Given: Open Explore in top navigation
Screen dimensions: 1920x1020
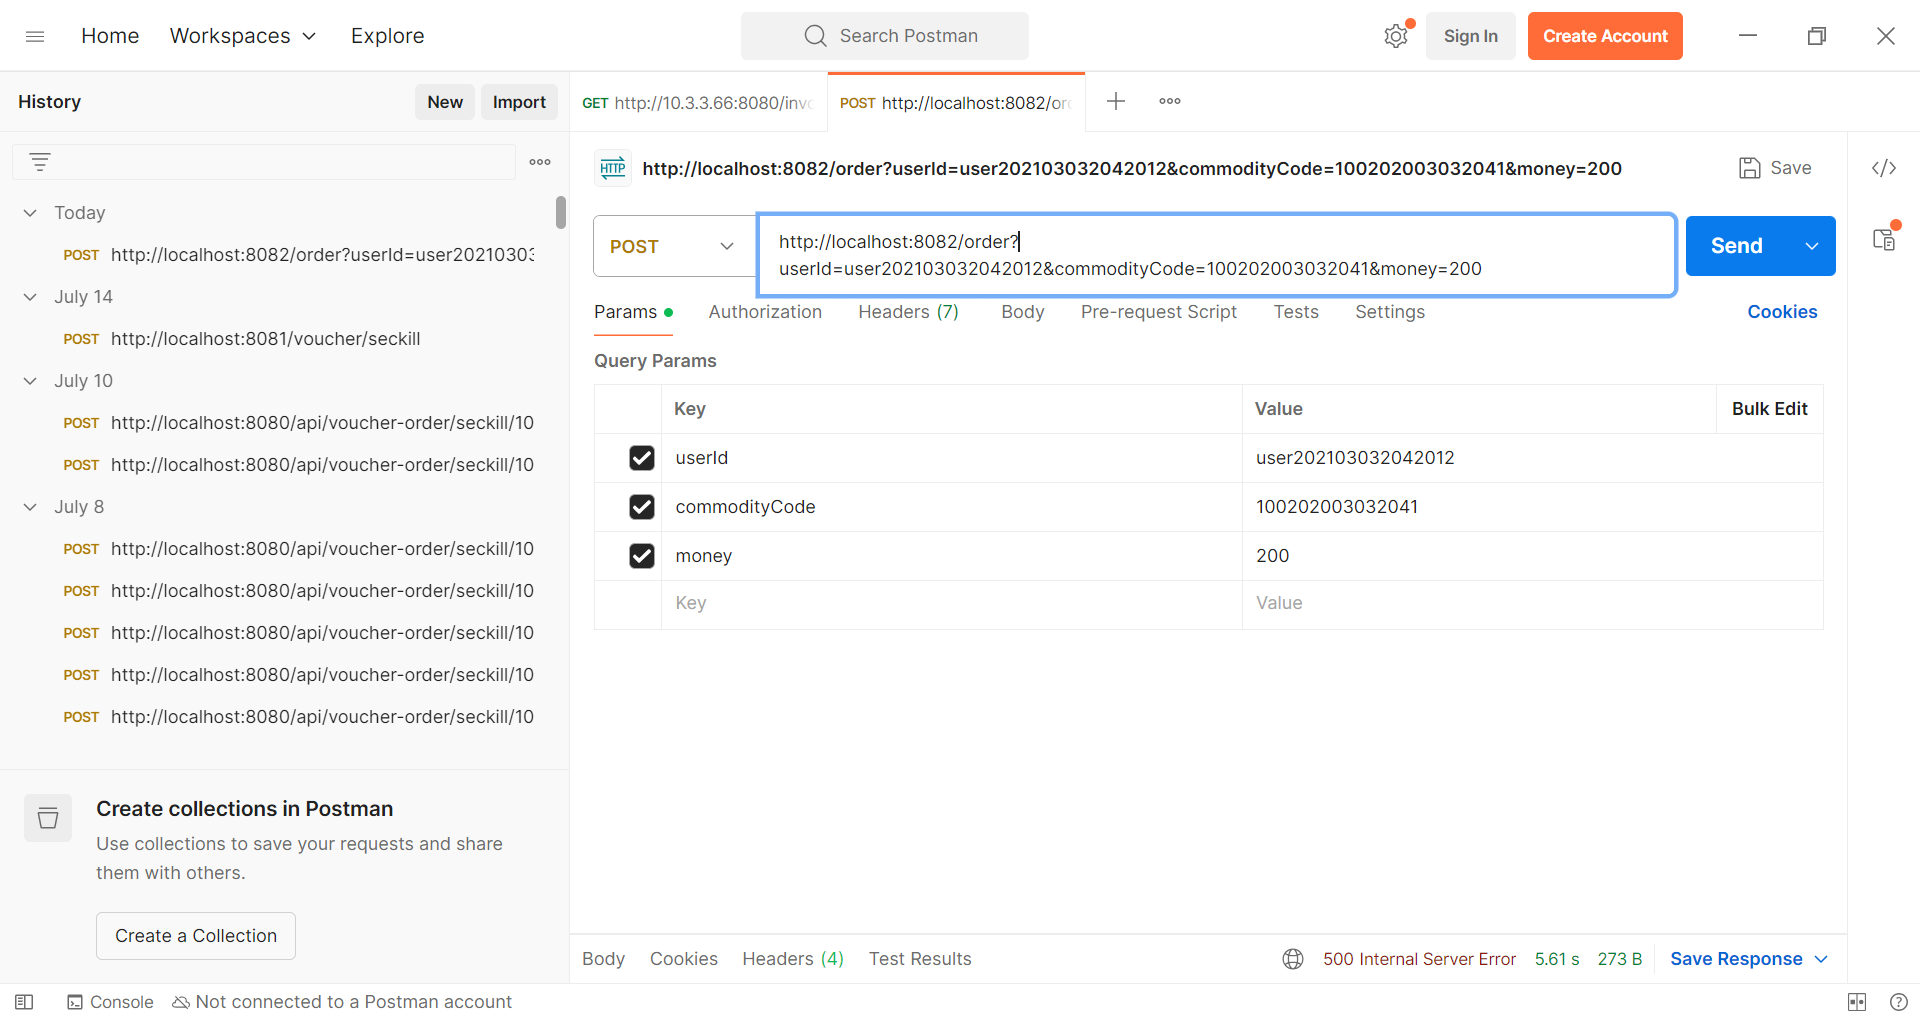Looking at the screenshot, I should pyautogui.click(x=387, y=36).
